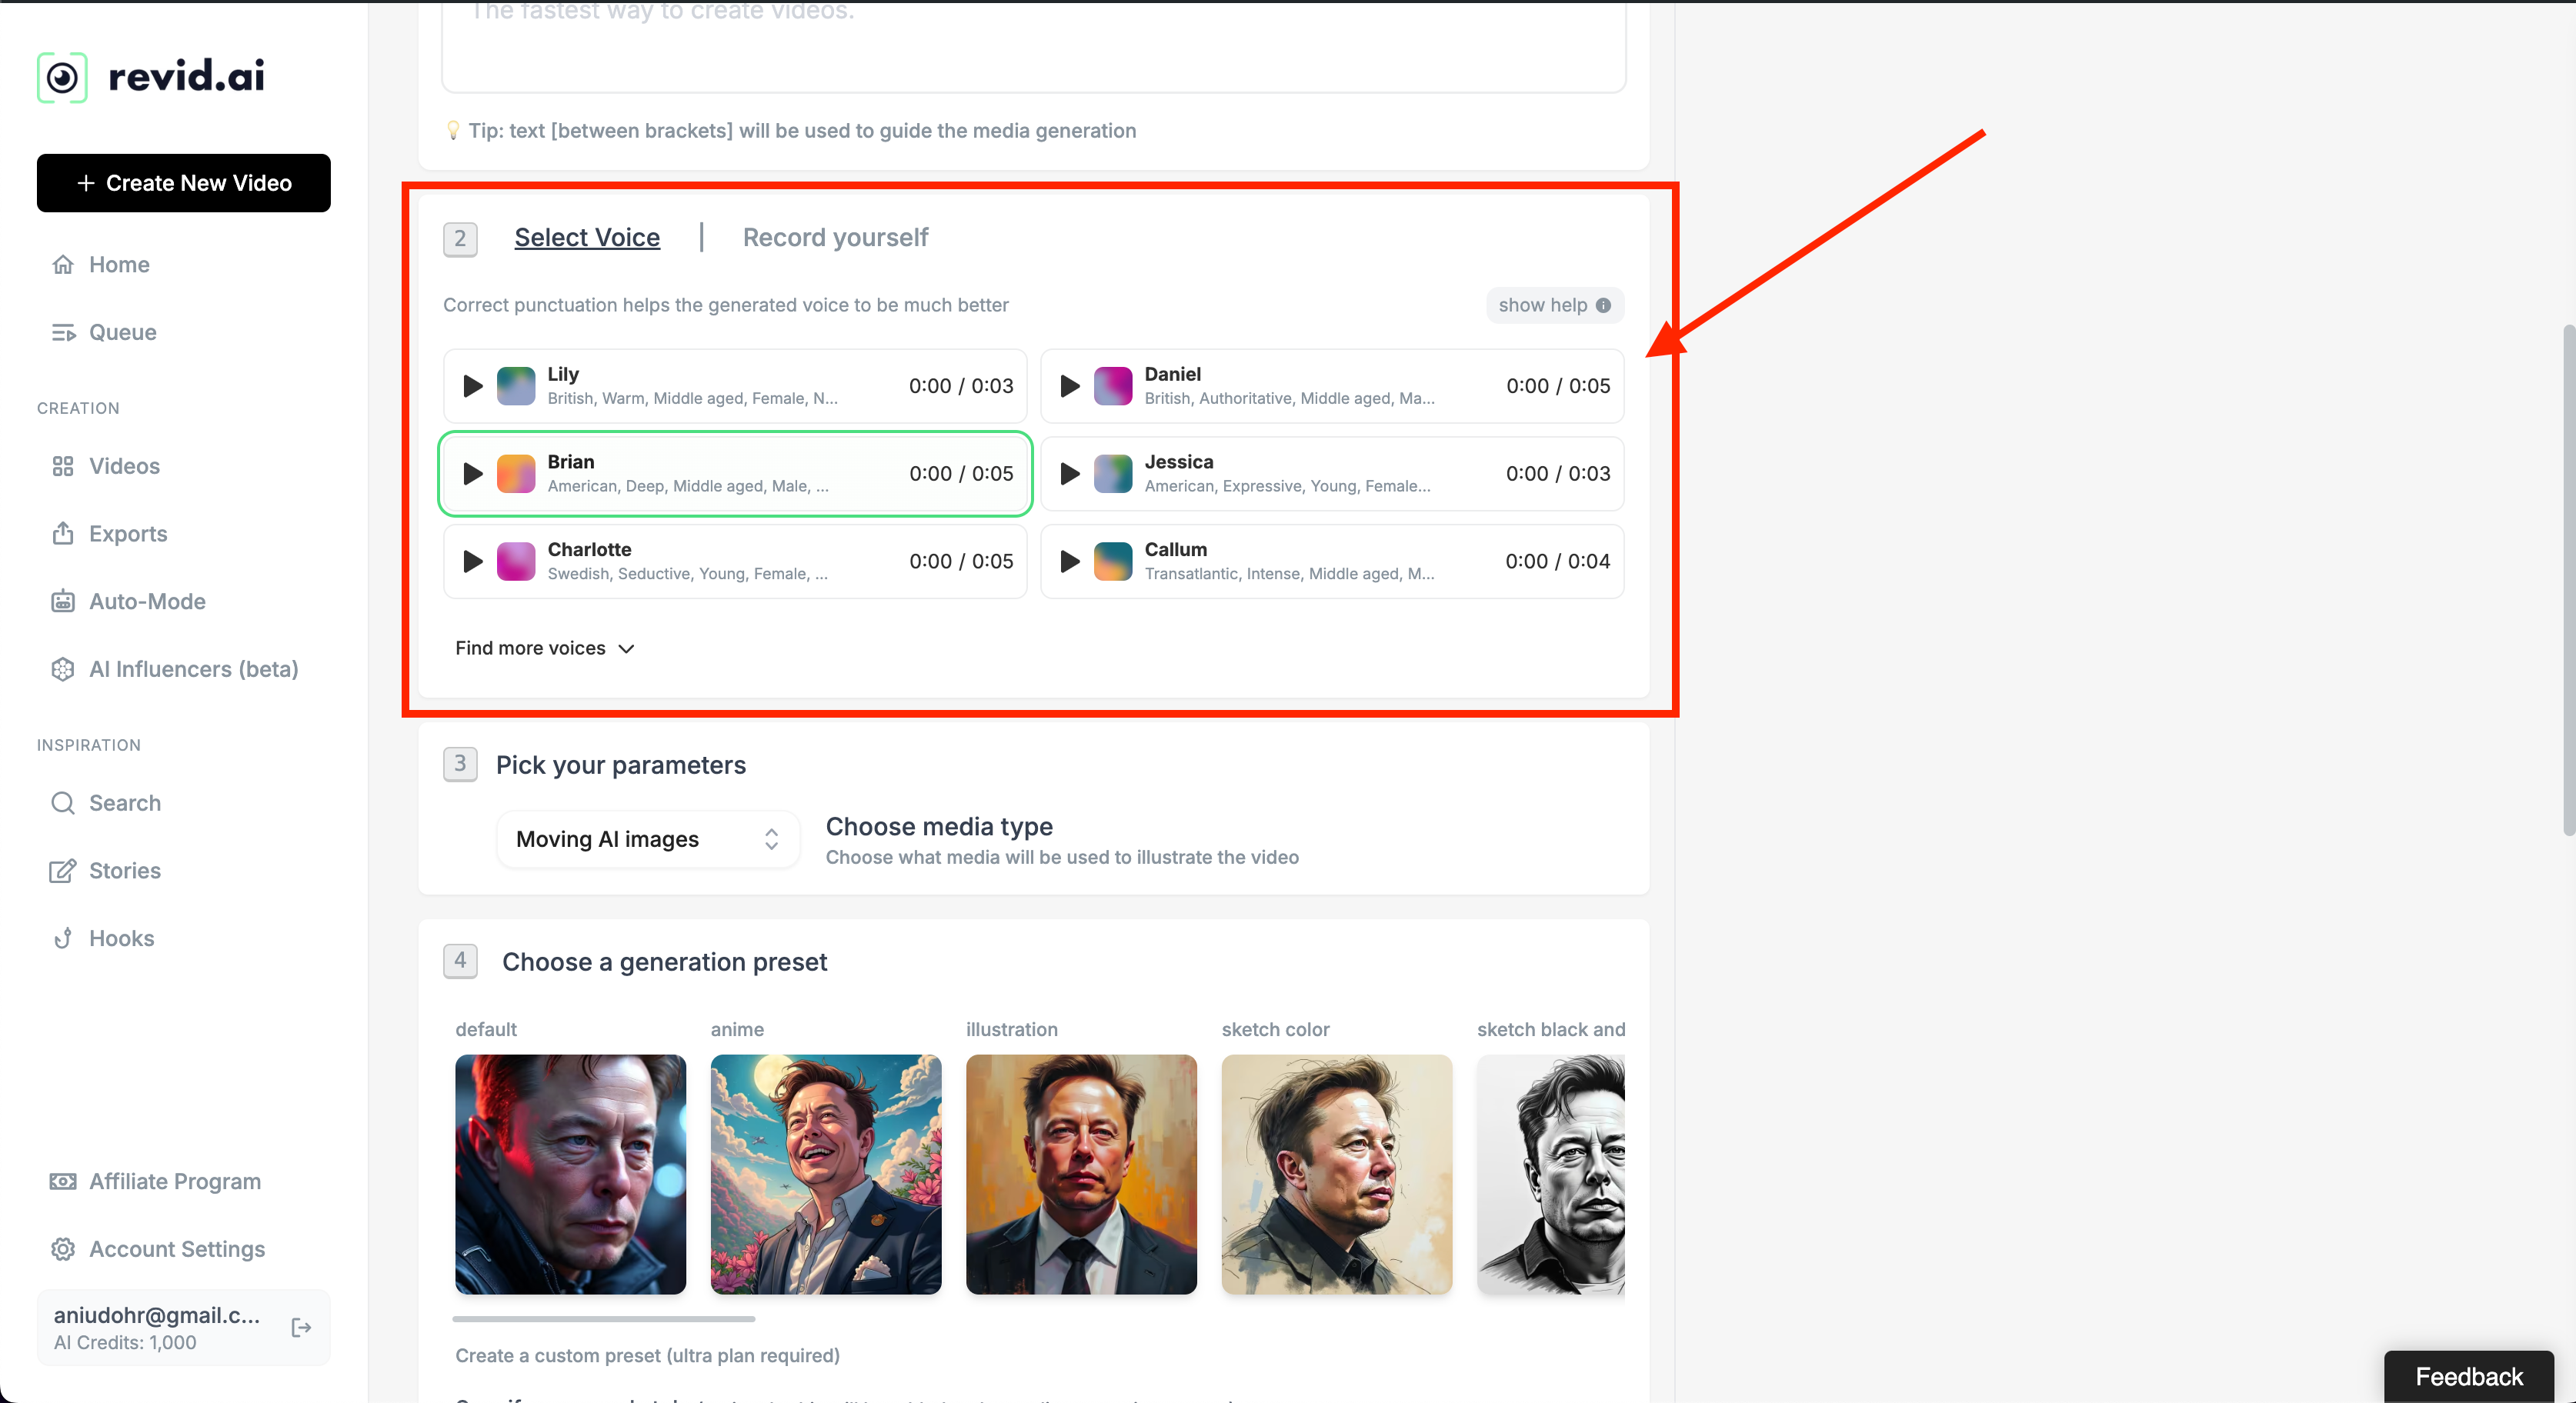Open AI Influencers (beta) page
The image size is (2576, 1403).
click(193, 669)
